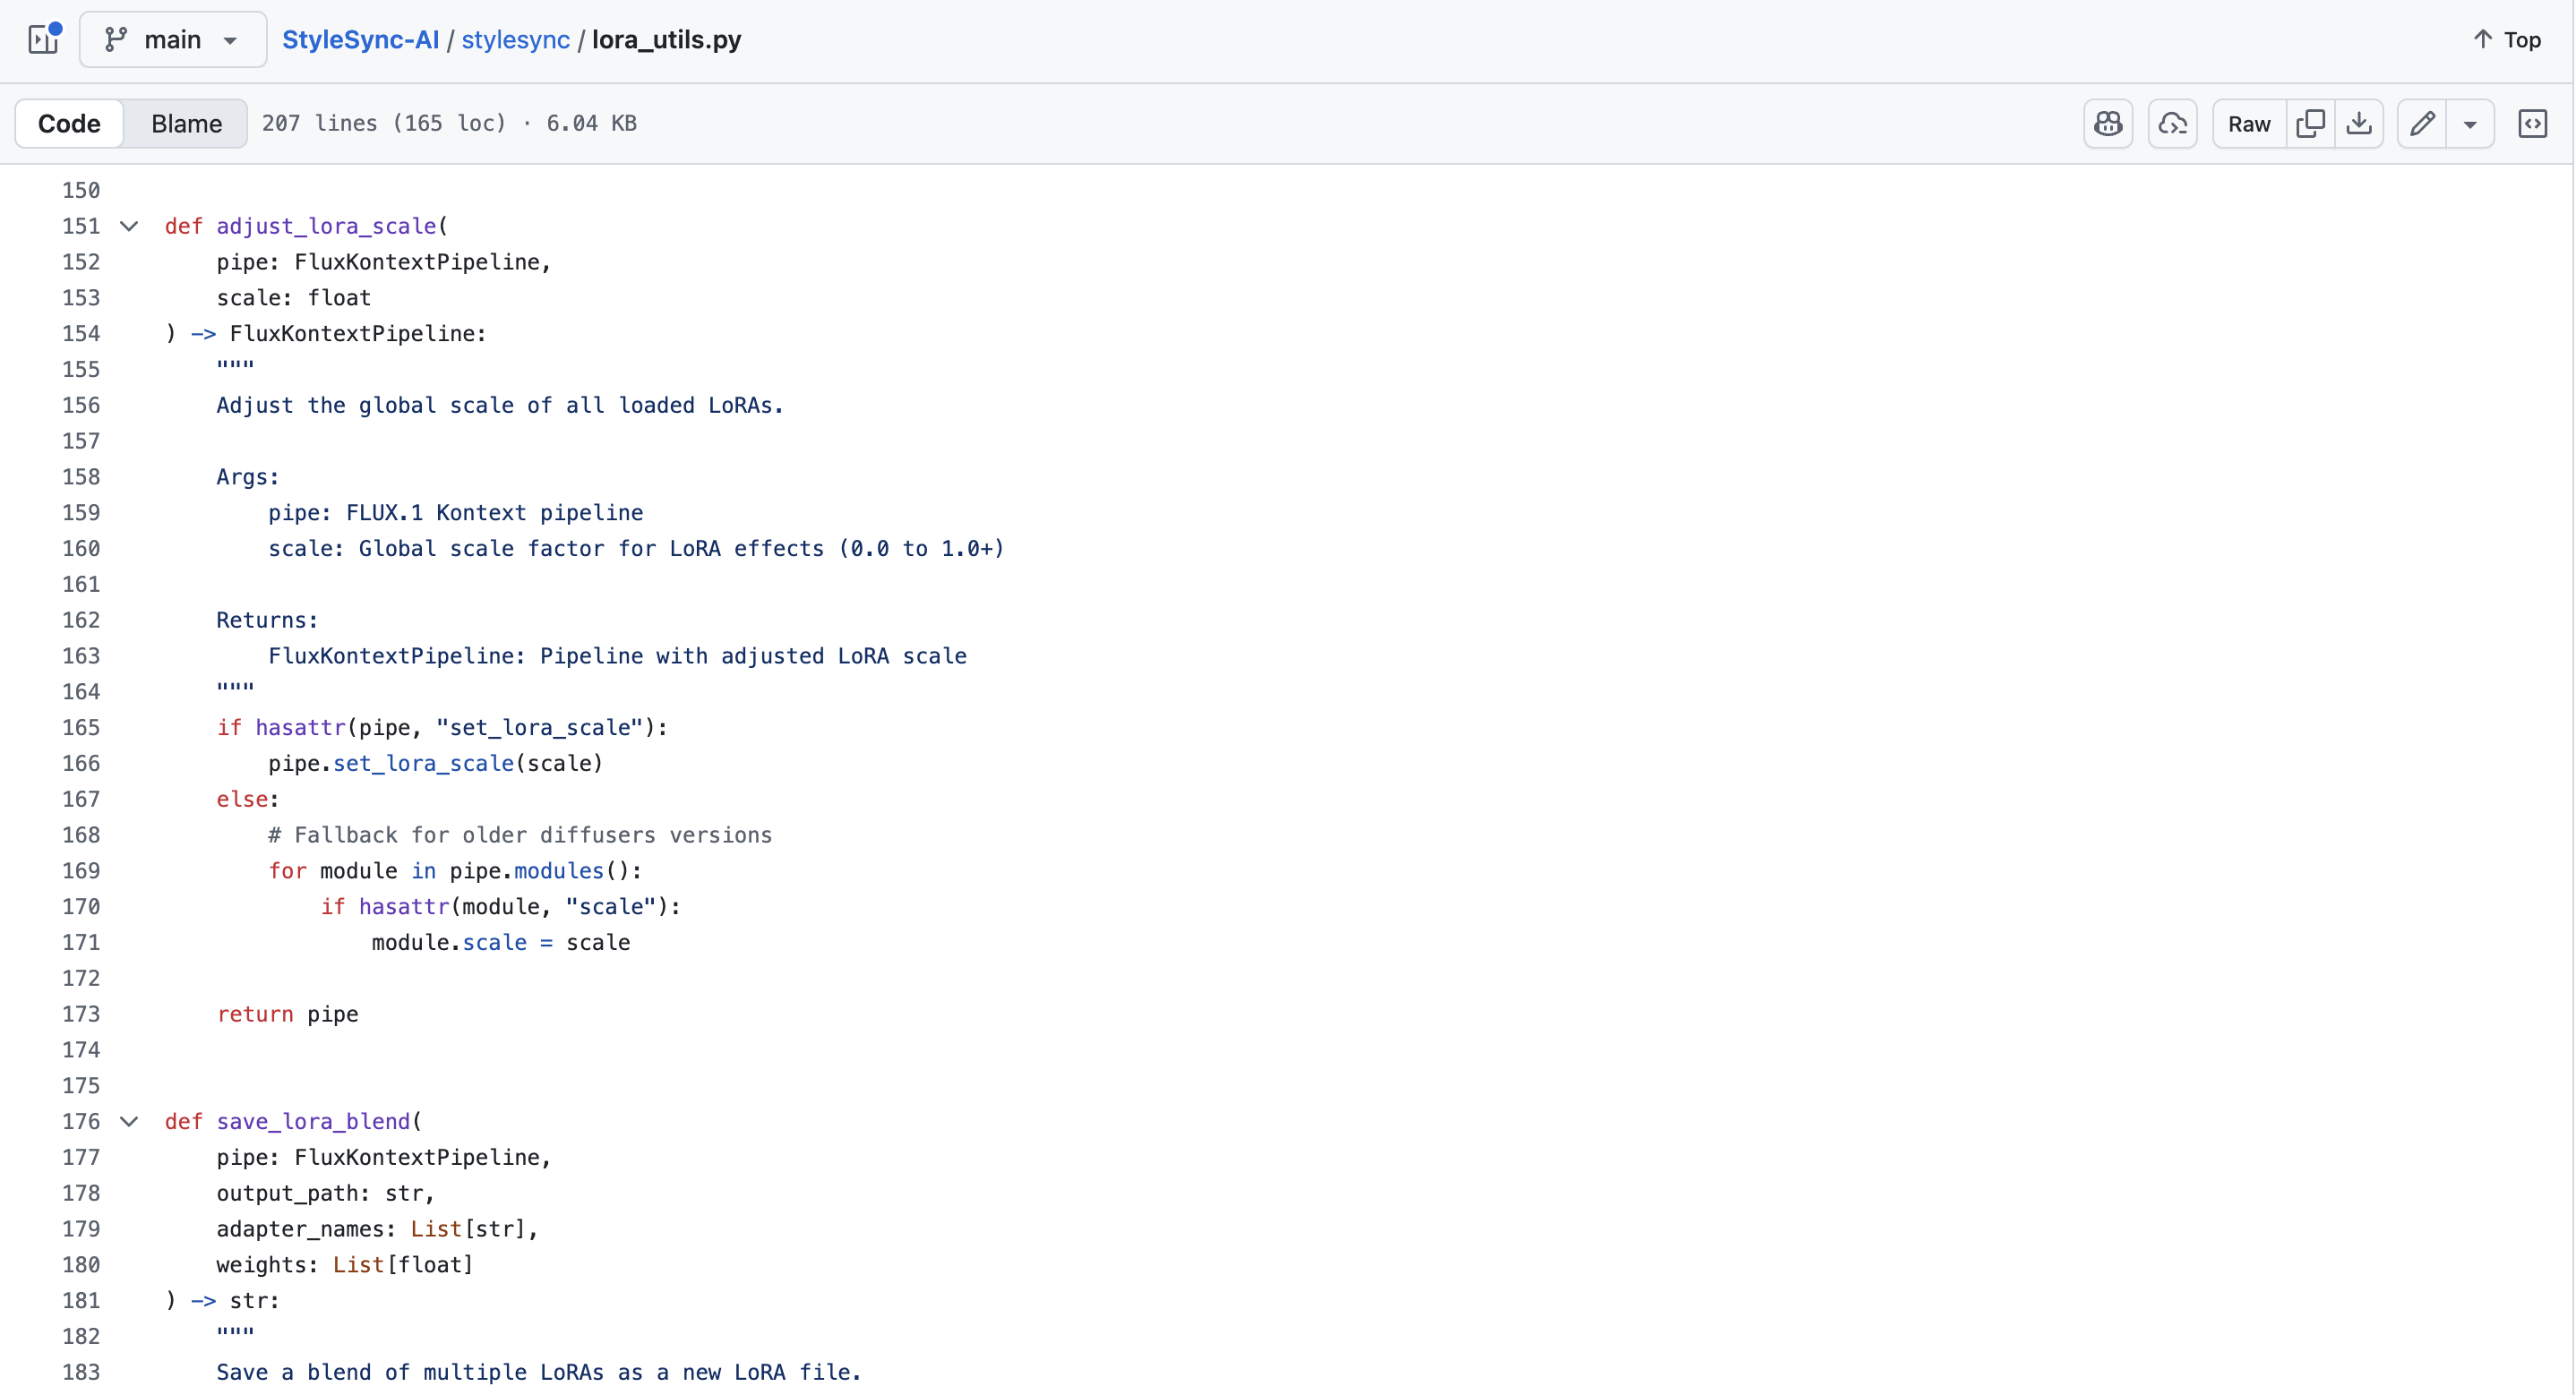Switch to the Blame view
The height and width of the screenshot is (1395, 2576).
pos(186,123)
